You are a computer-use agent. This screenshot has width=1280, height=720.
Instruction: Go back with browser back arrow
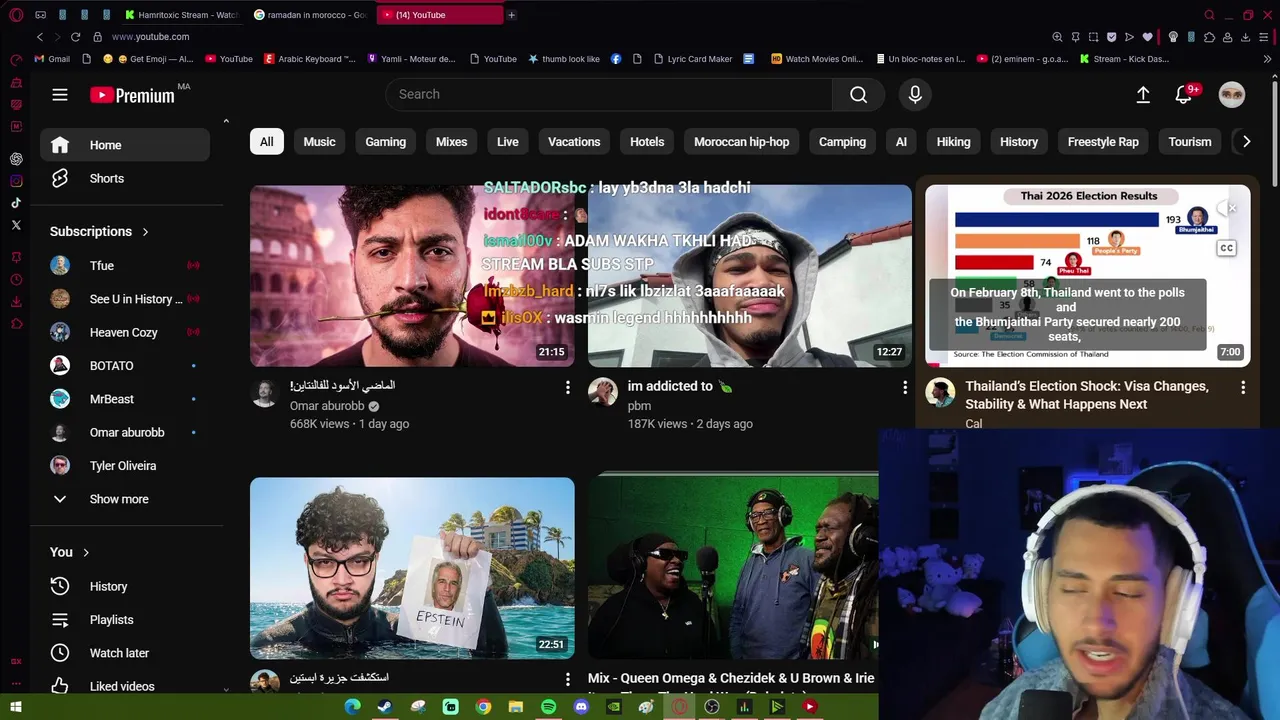pyautogui.click(x=40, y=37)
